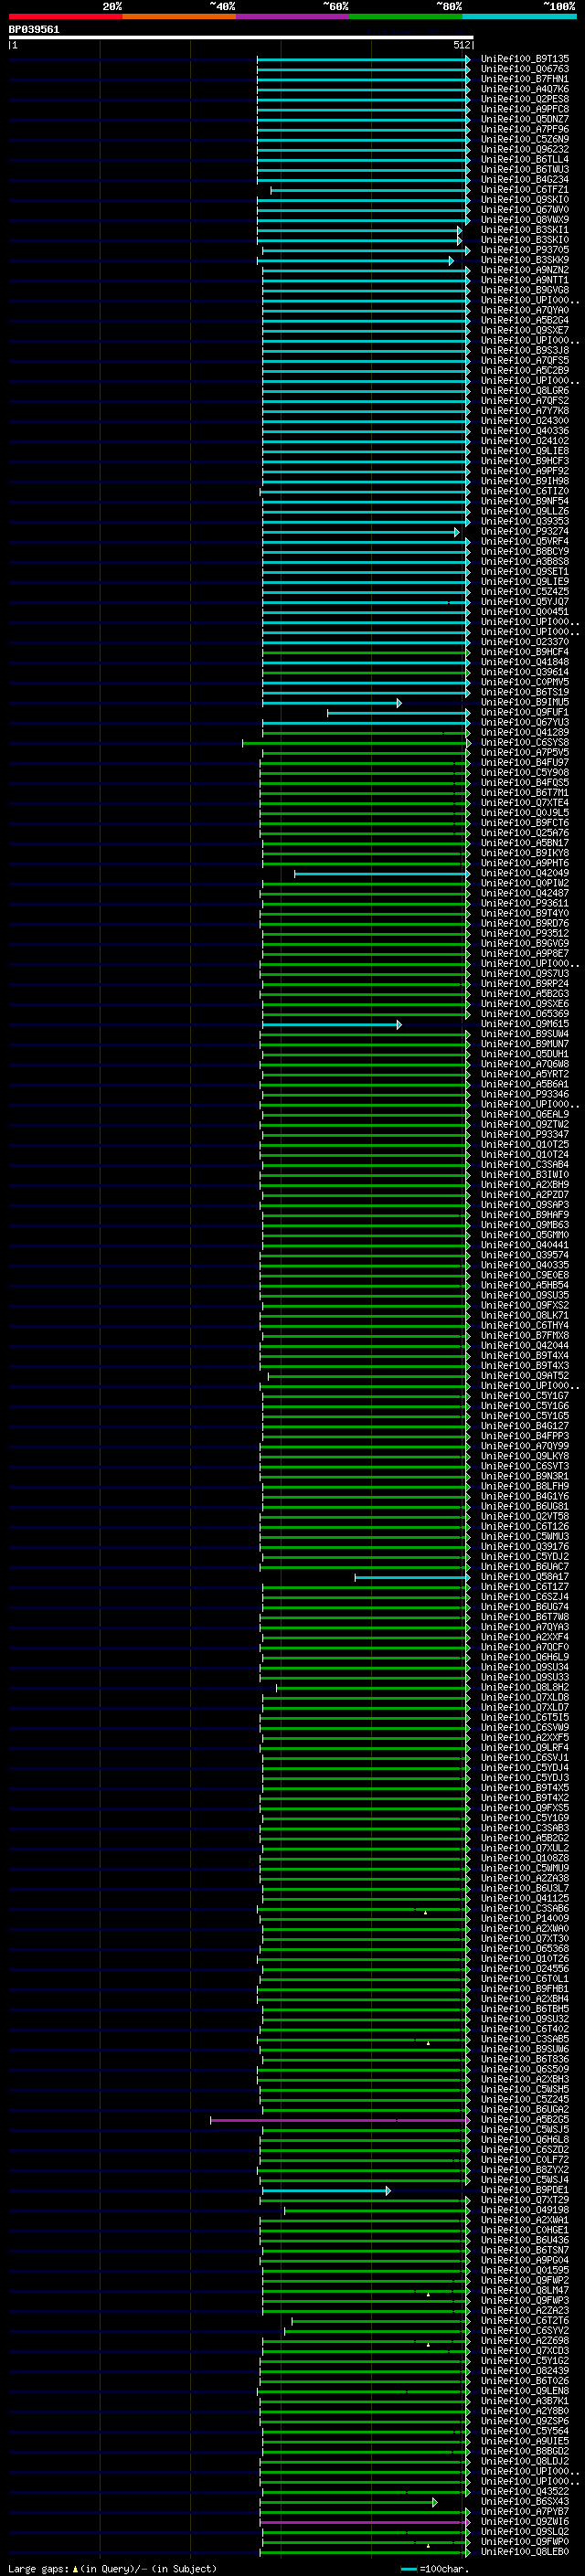Screen dimensions: 585x2576
Task: Click the yellow gap marker on UniRef100_Q8LM47 row
Action: tap(428, 2294)
